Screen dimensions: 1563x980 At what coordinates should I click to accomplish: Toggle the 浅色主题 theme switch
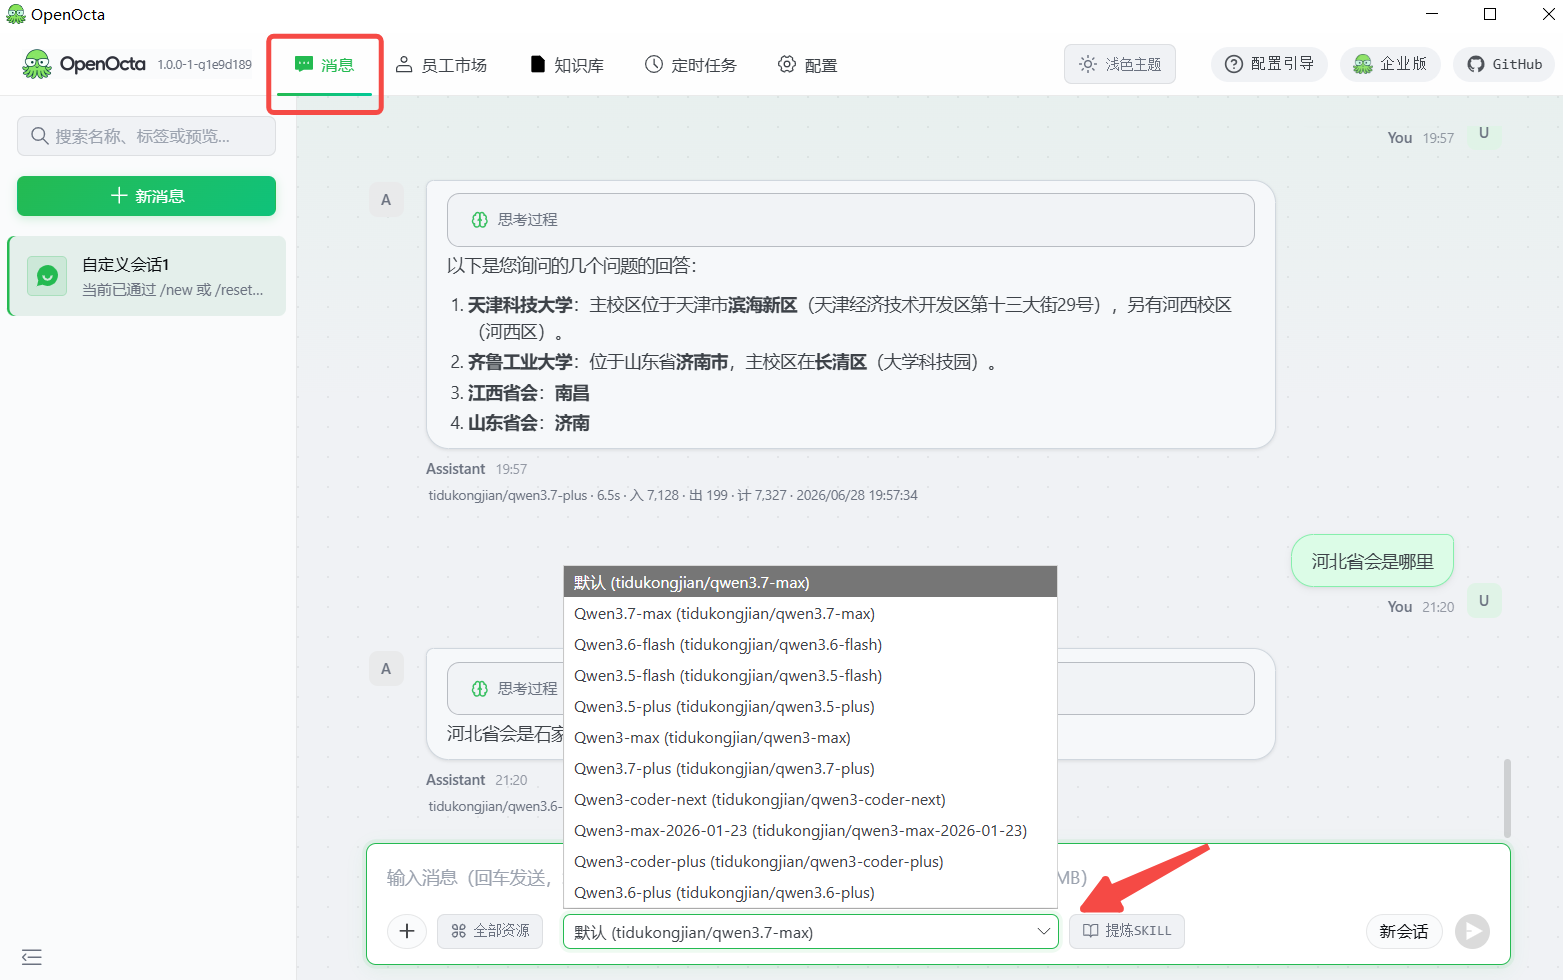point(1120,64)
